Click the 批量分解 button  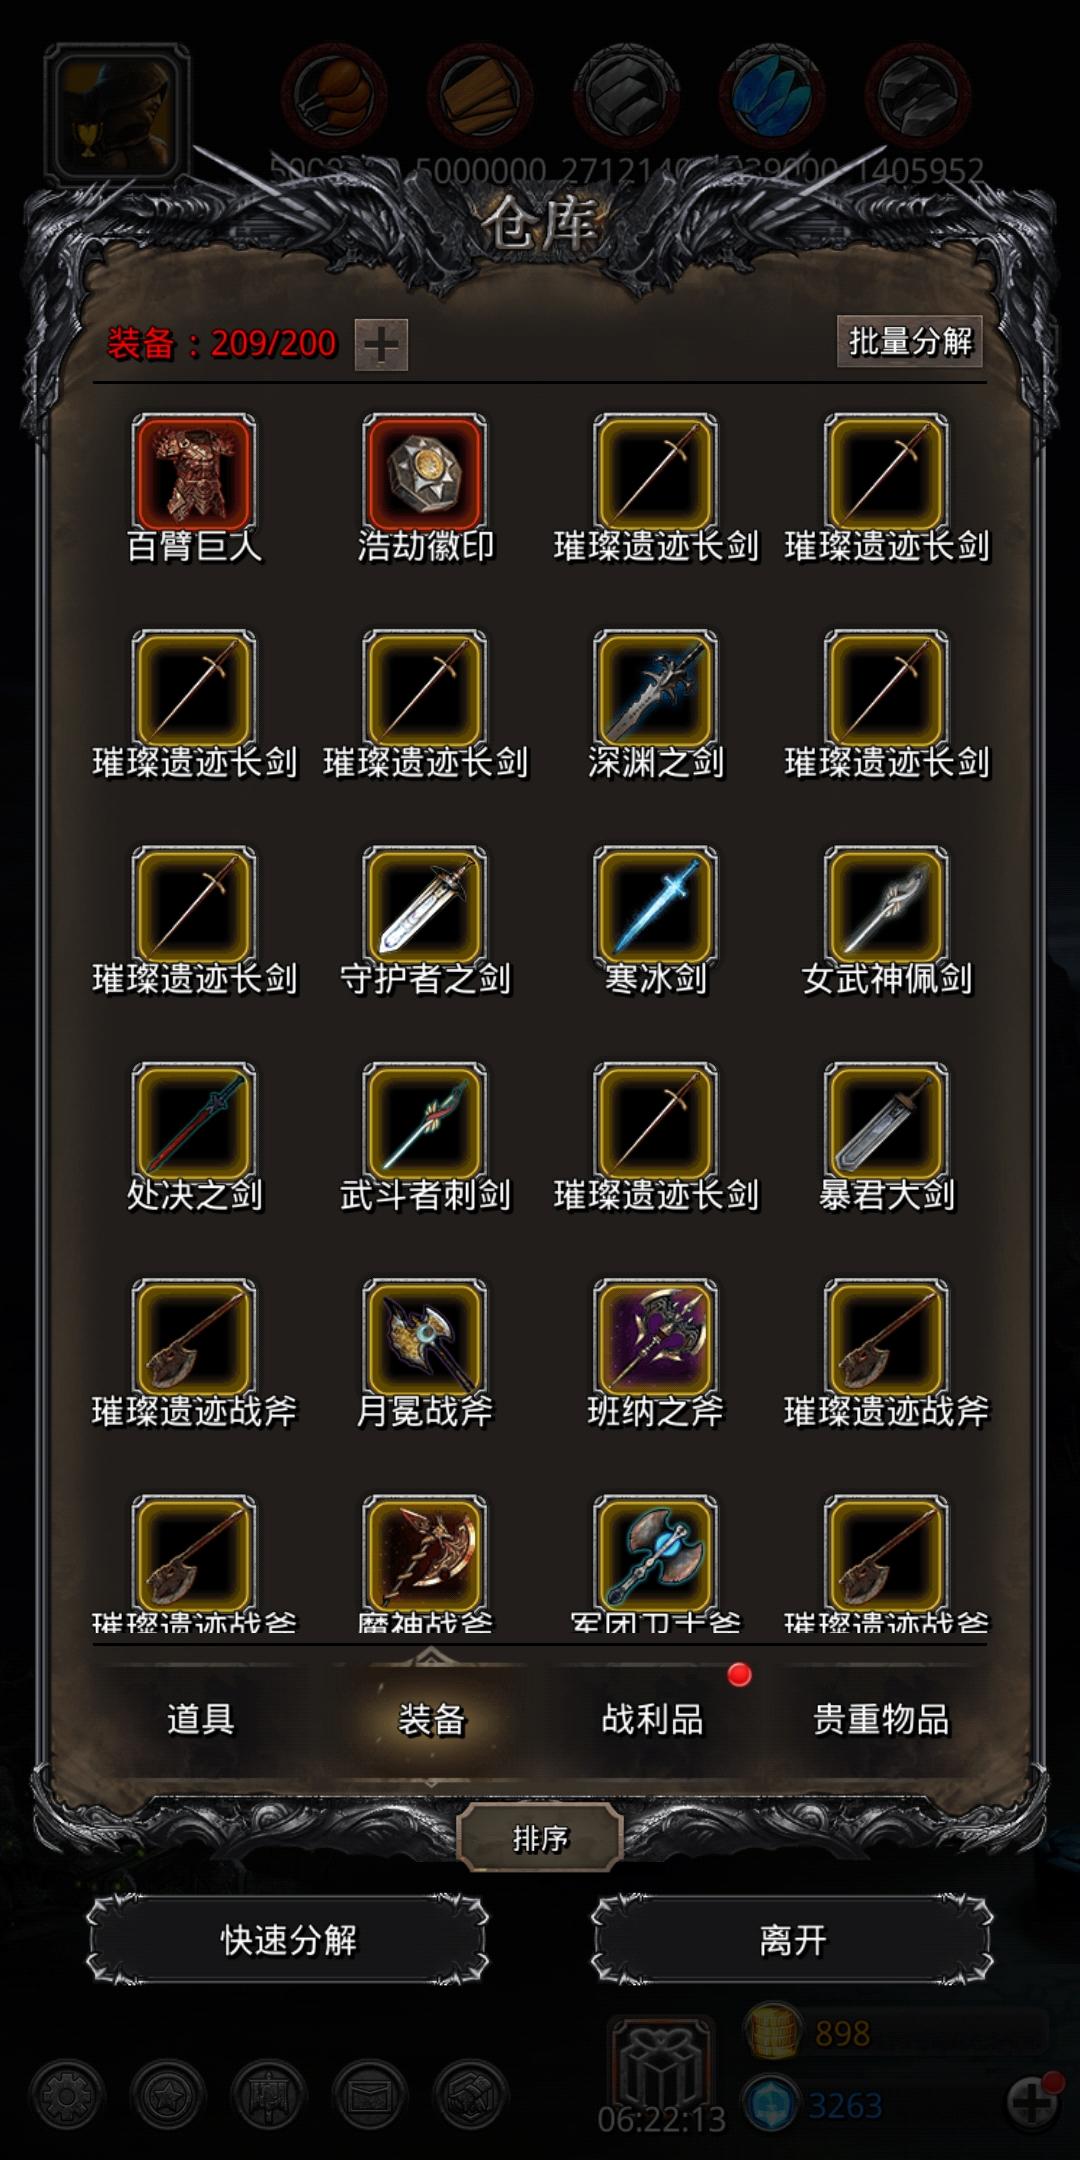[x=910, y=341]
